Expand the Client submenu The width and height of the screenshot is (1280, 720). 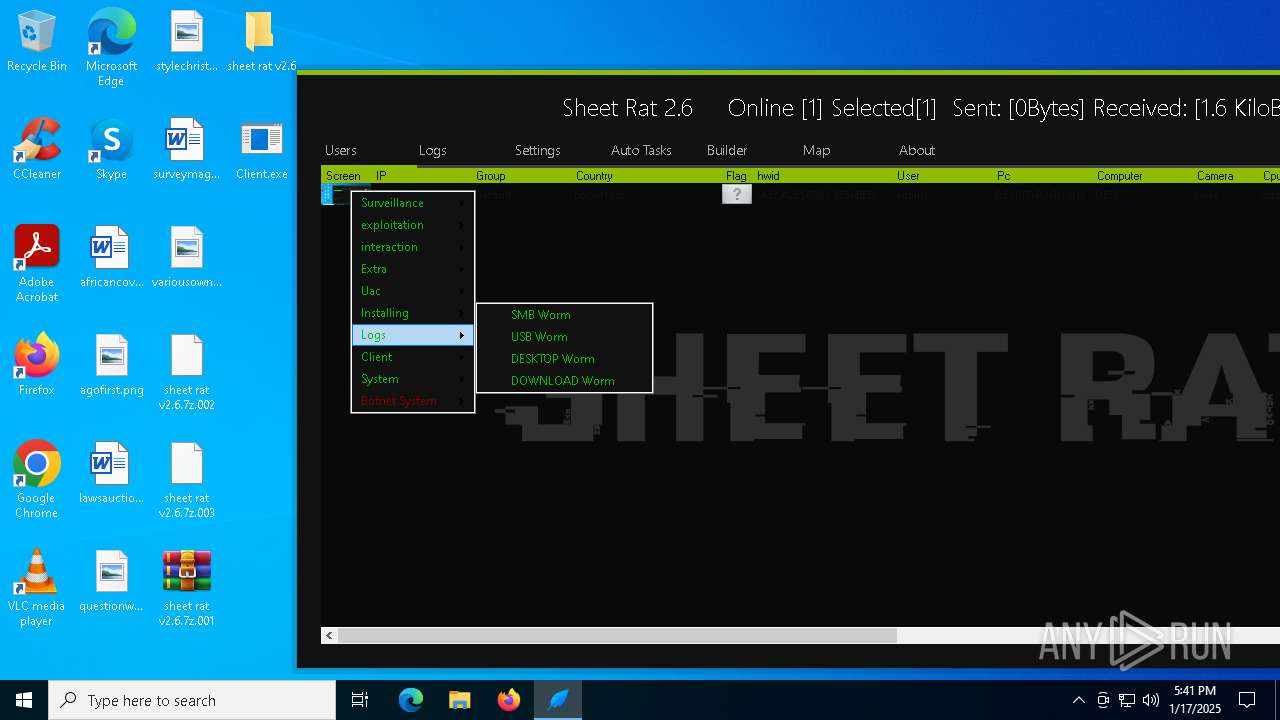tap(412, 357)
